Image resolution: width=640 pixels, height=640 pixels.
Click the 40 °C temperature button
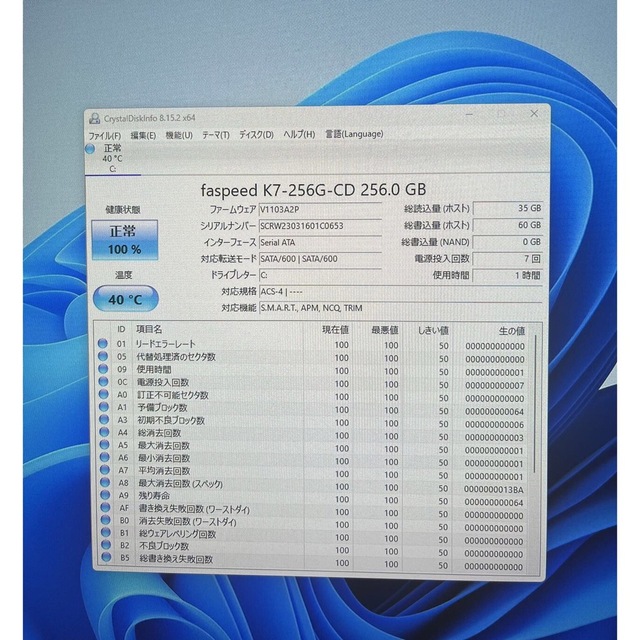[x=125, y=299]
